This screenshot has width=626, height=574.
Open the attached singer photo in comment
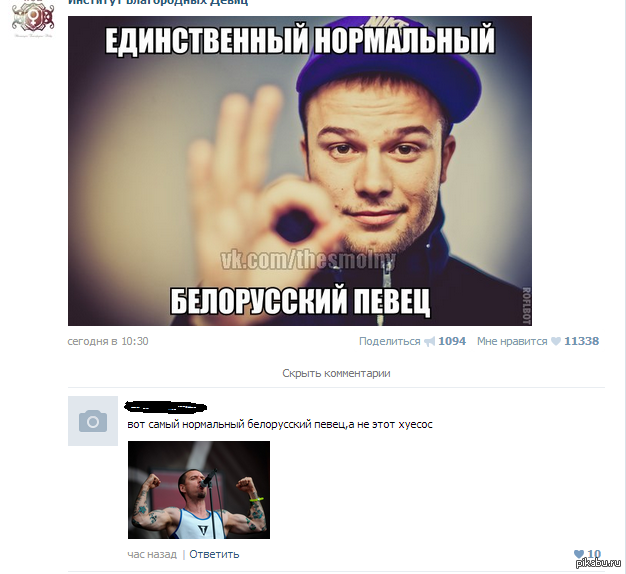pyautogui.click(x=199, y=490)
